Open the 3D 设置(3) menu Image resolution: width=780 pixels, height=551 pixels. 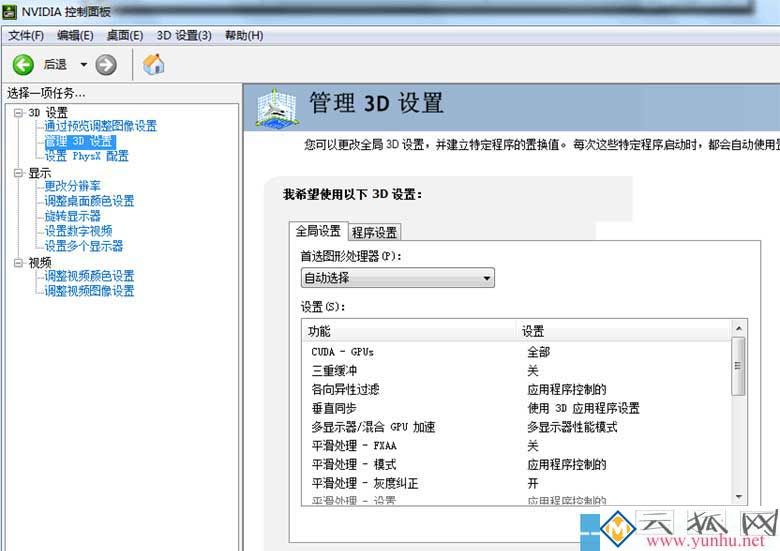[x=184, y=36]
